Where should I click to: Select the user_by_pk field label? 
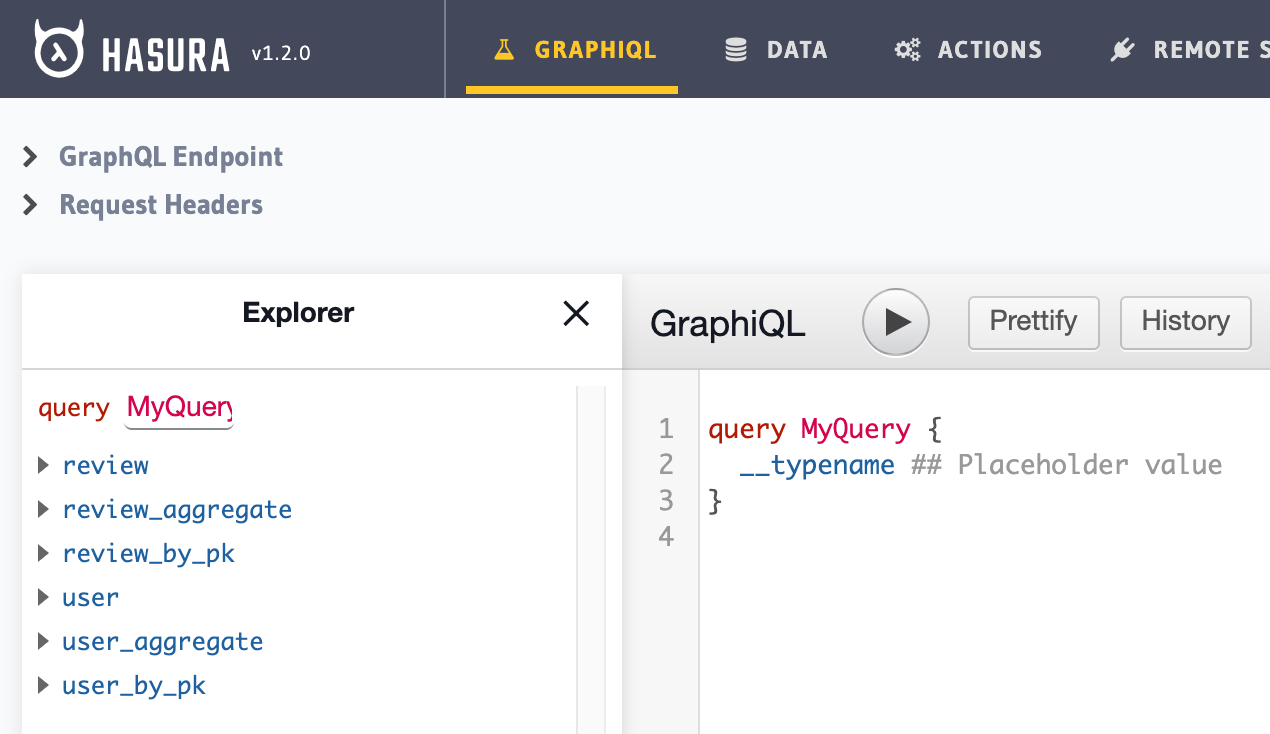pyautogui.click(x=134, y=685)
